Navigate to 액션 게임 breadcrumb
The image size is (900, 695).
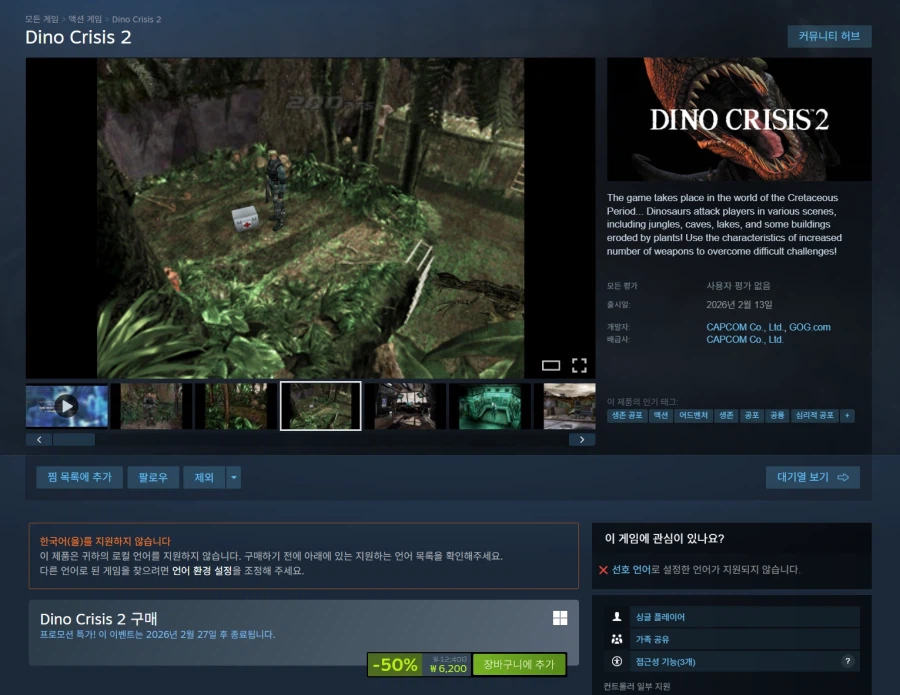click(x=85, y=19)
